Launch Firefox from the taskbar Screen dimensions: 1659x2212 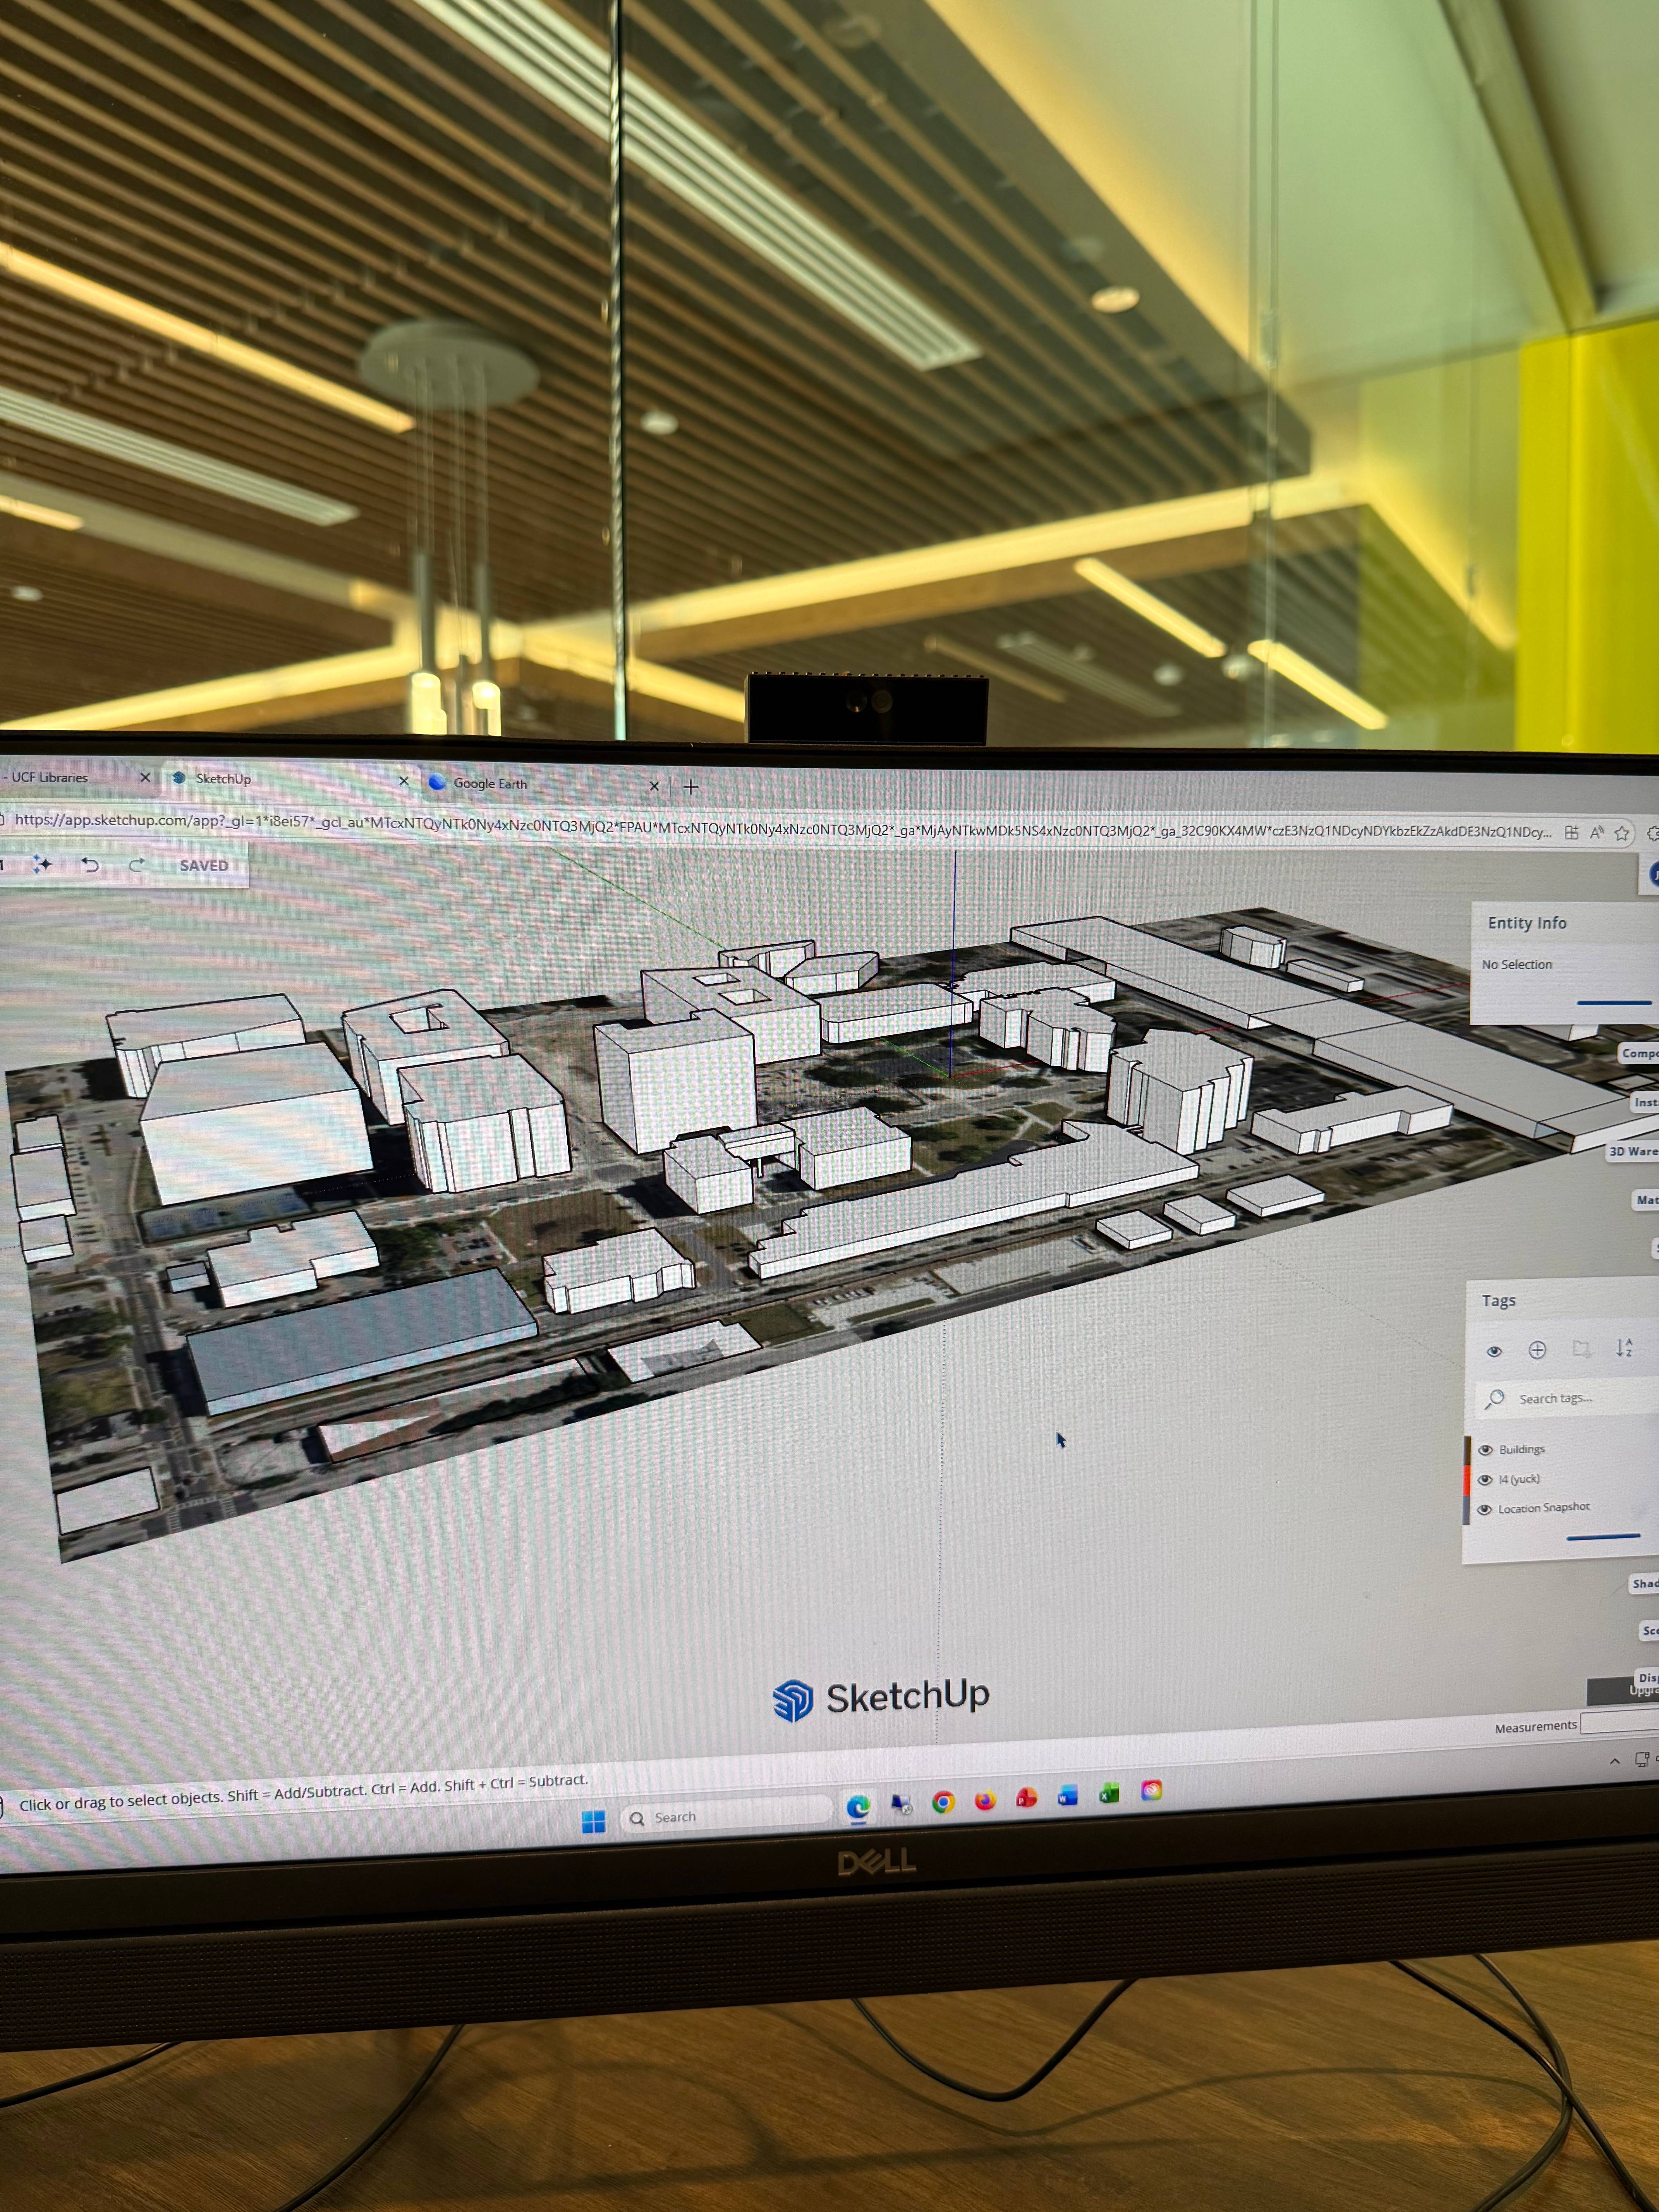point(985,1800)
